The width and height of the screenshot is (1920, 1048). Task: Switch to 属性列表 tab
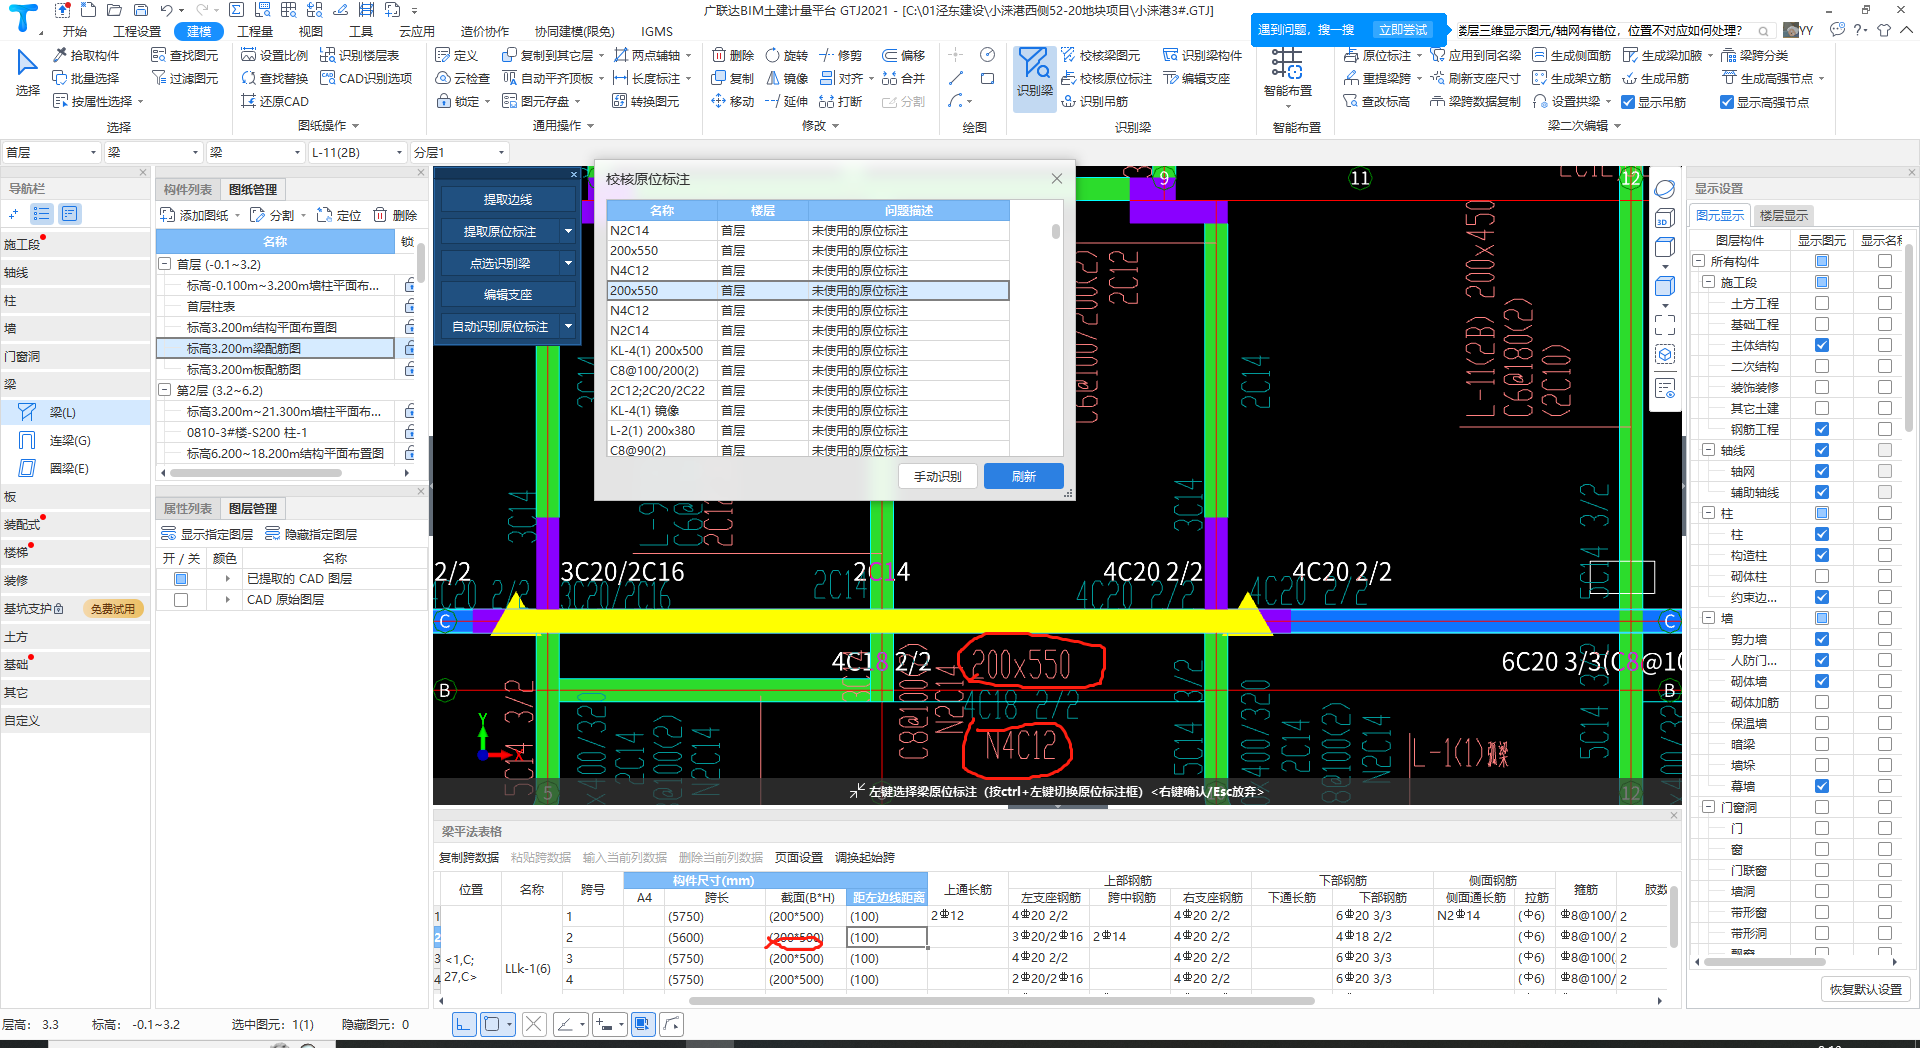[x=188, y=508]
